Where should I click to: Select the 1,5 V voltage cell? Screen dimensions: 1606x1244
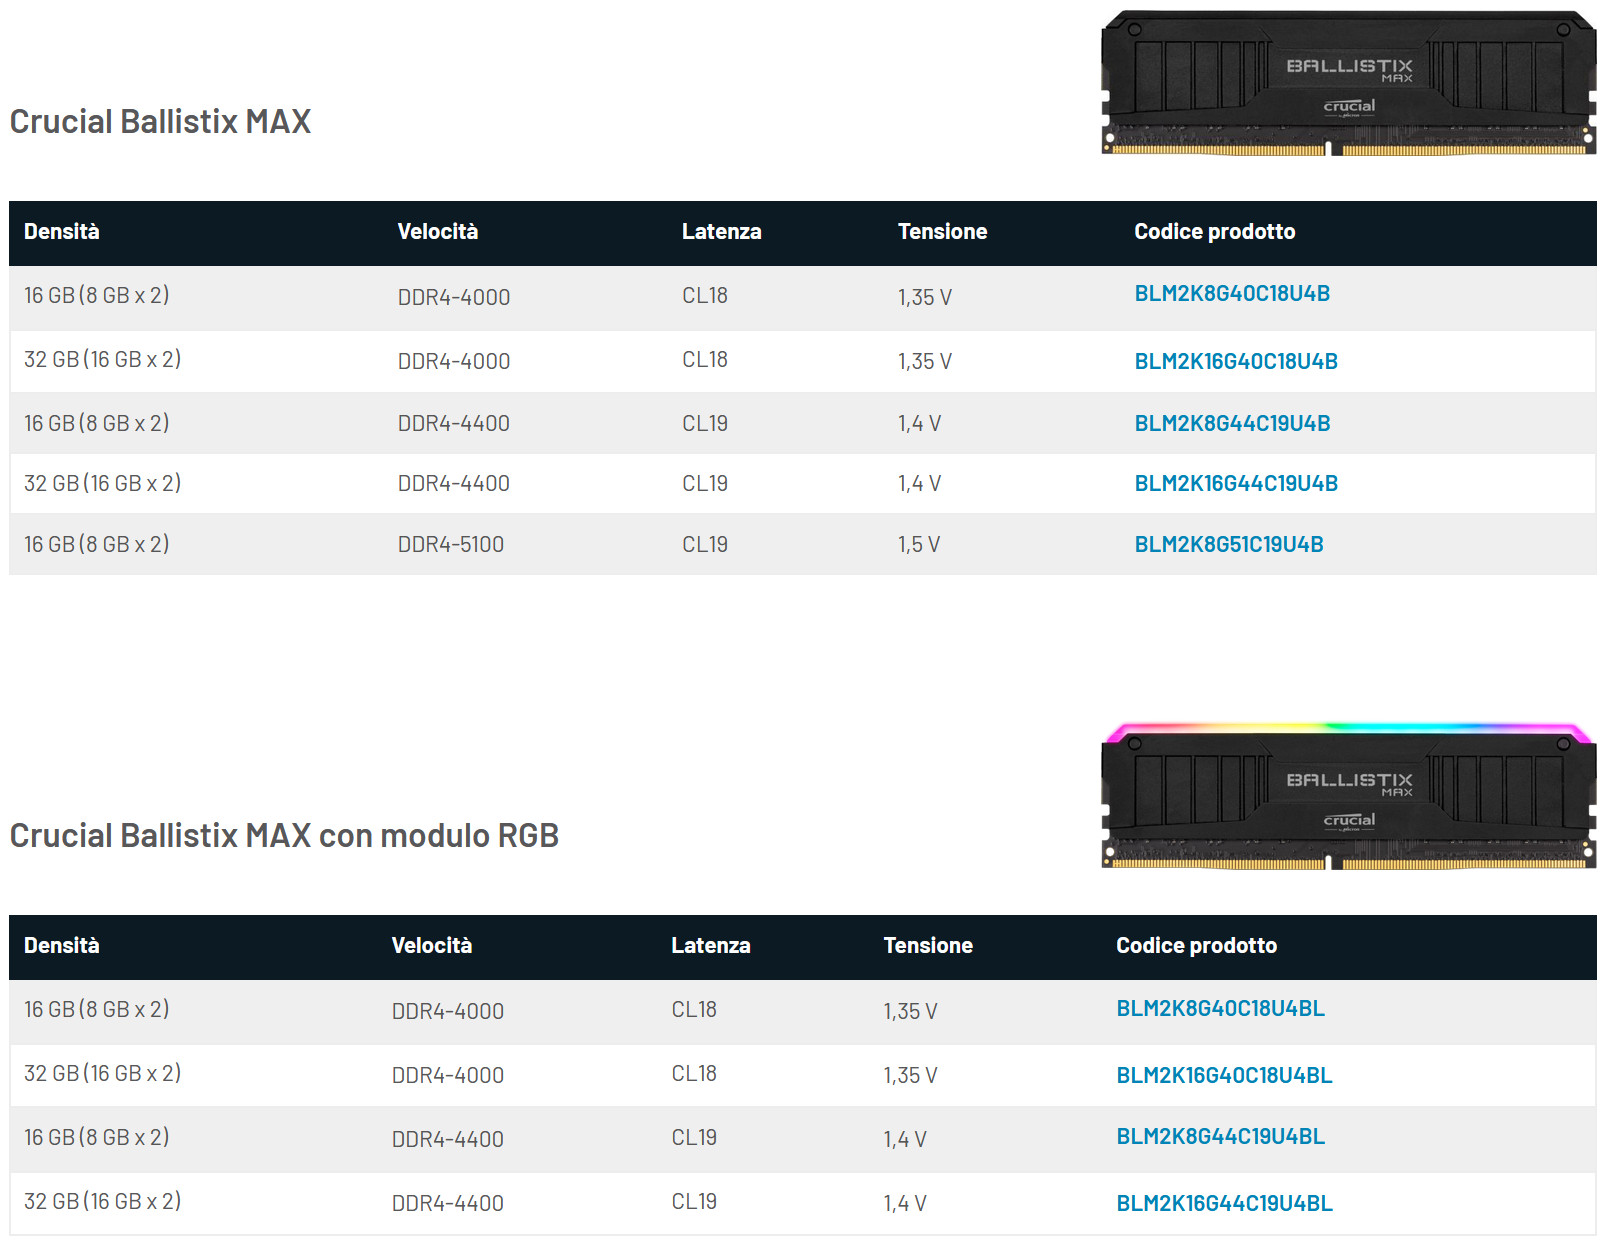(919, 545)
